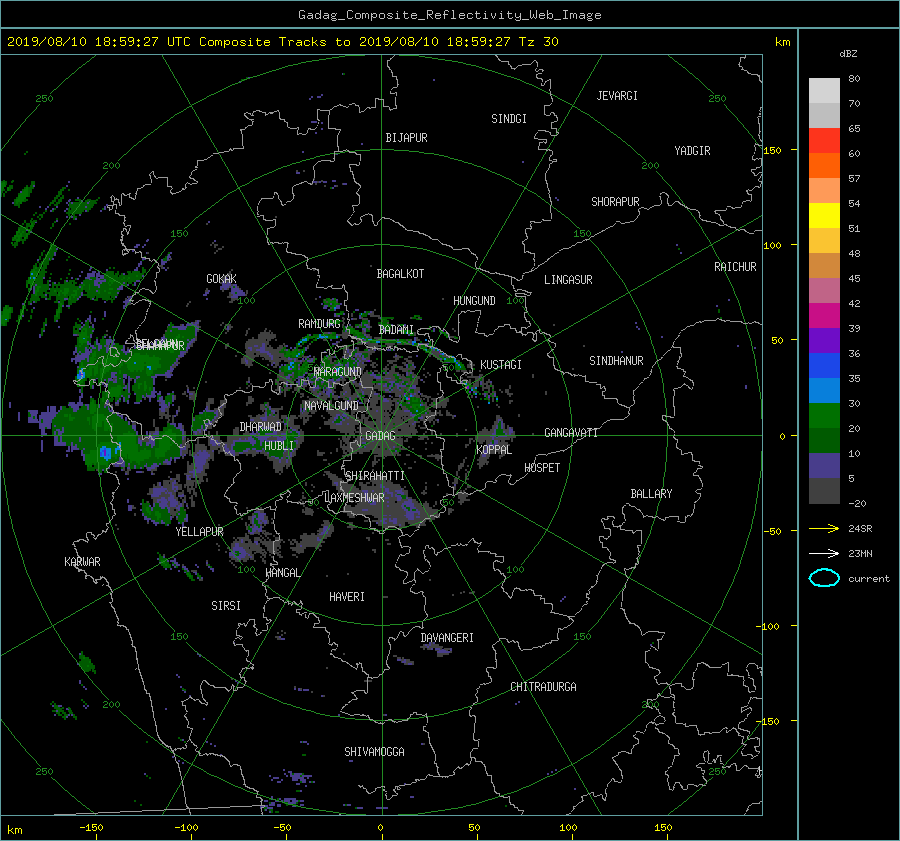The image size is (900, 841).
Task: Click the 'km' unit label at bottom-left axis
Action: 14,830
